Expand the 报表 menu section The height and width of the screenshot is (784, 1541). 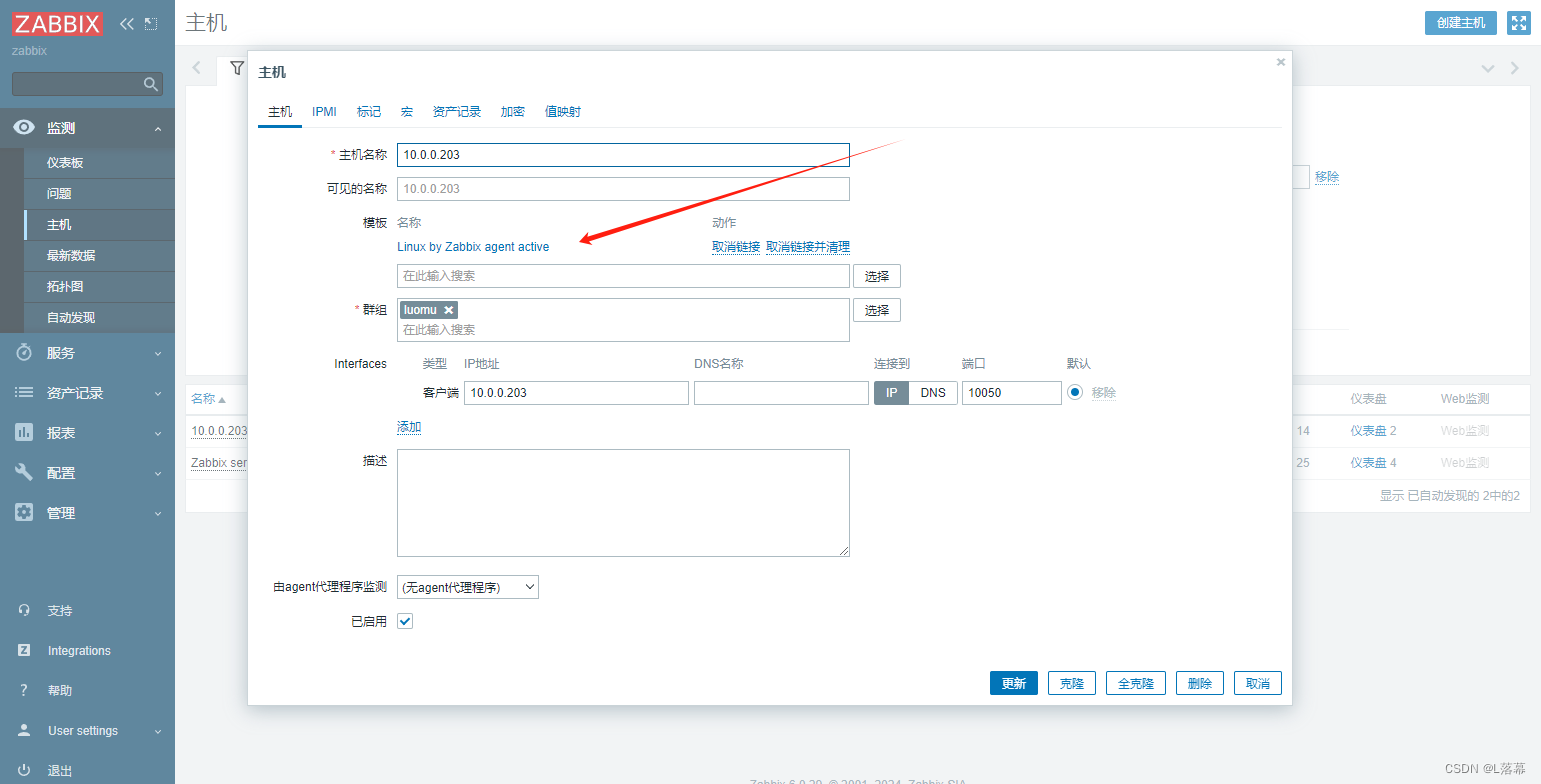[158, 433]
